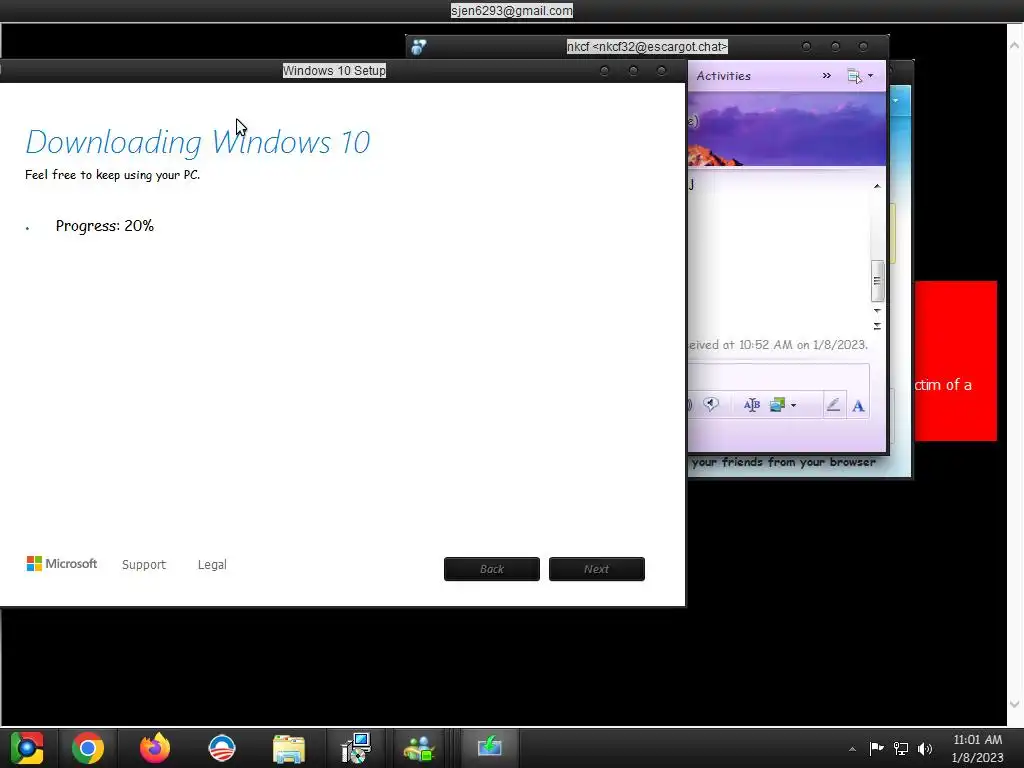This screenshot has height=768, width=1024.
Task: Click the 'Downloading Windows 10' heading
Action: coord(198,142)
